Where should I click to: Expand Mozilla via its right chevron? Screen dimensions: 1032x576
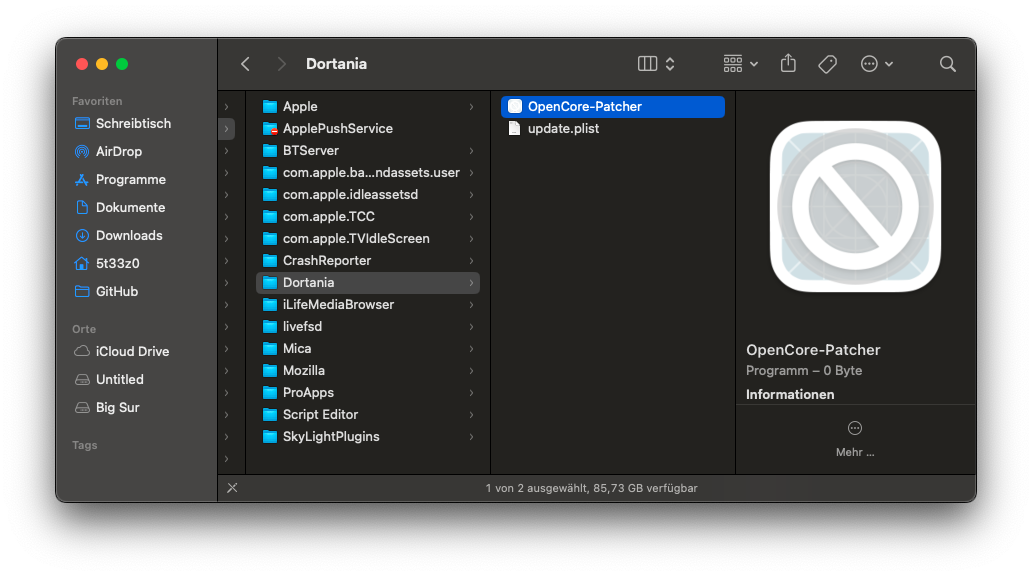[x=471, y=371]
